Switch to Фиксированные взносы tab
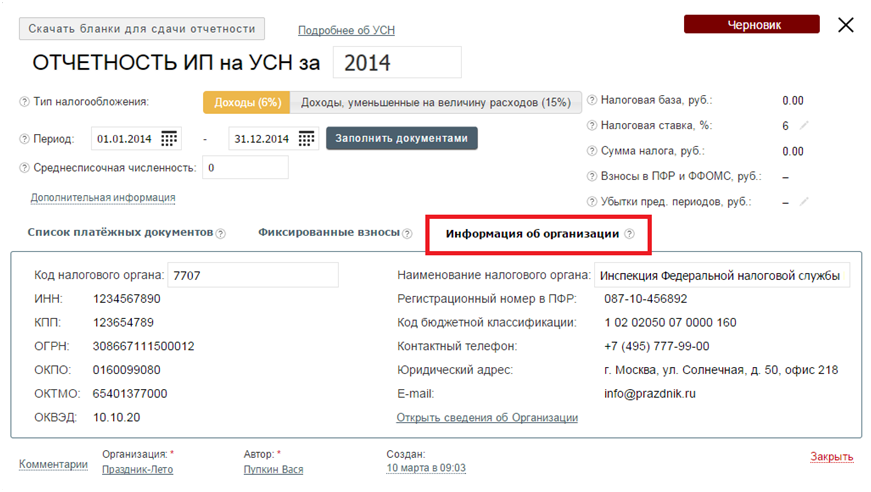Screen dimensions: 871x492 (328, 233)
